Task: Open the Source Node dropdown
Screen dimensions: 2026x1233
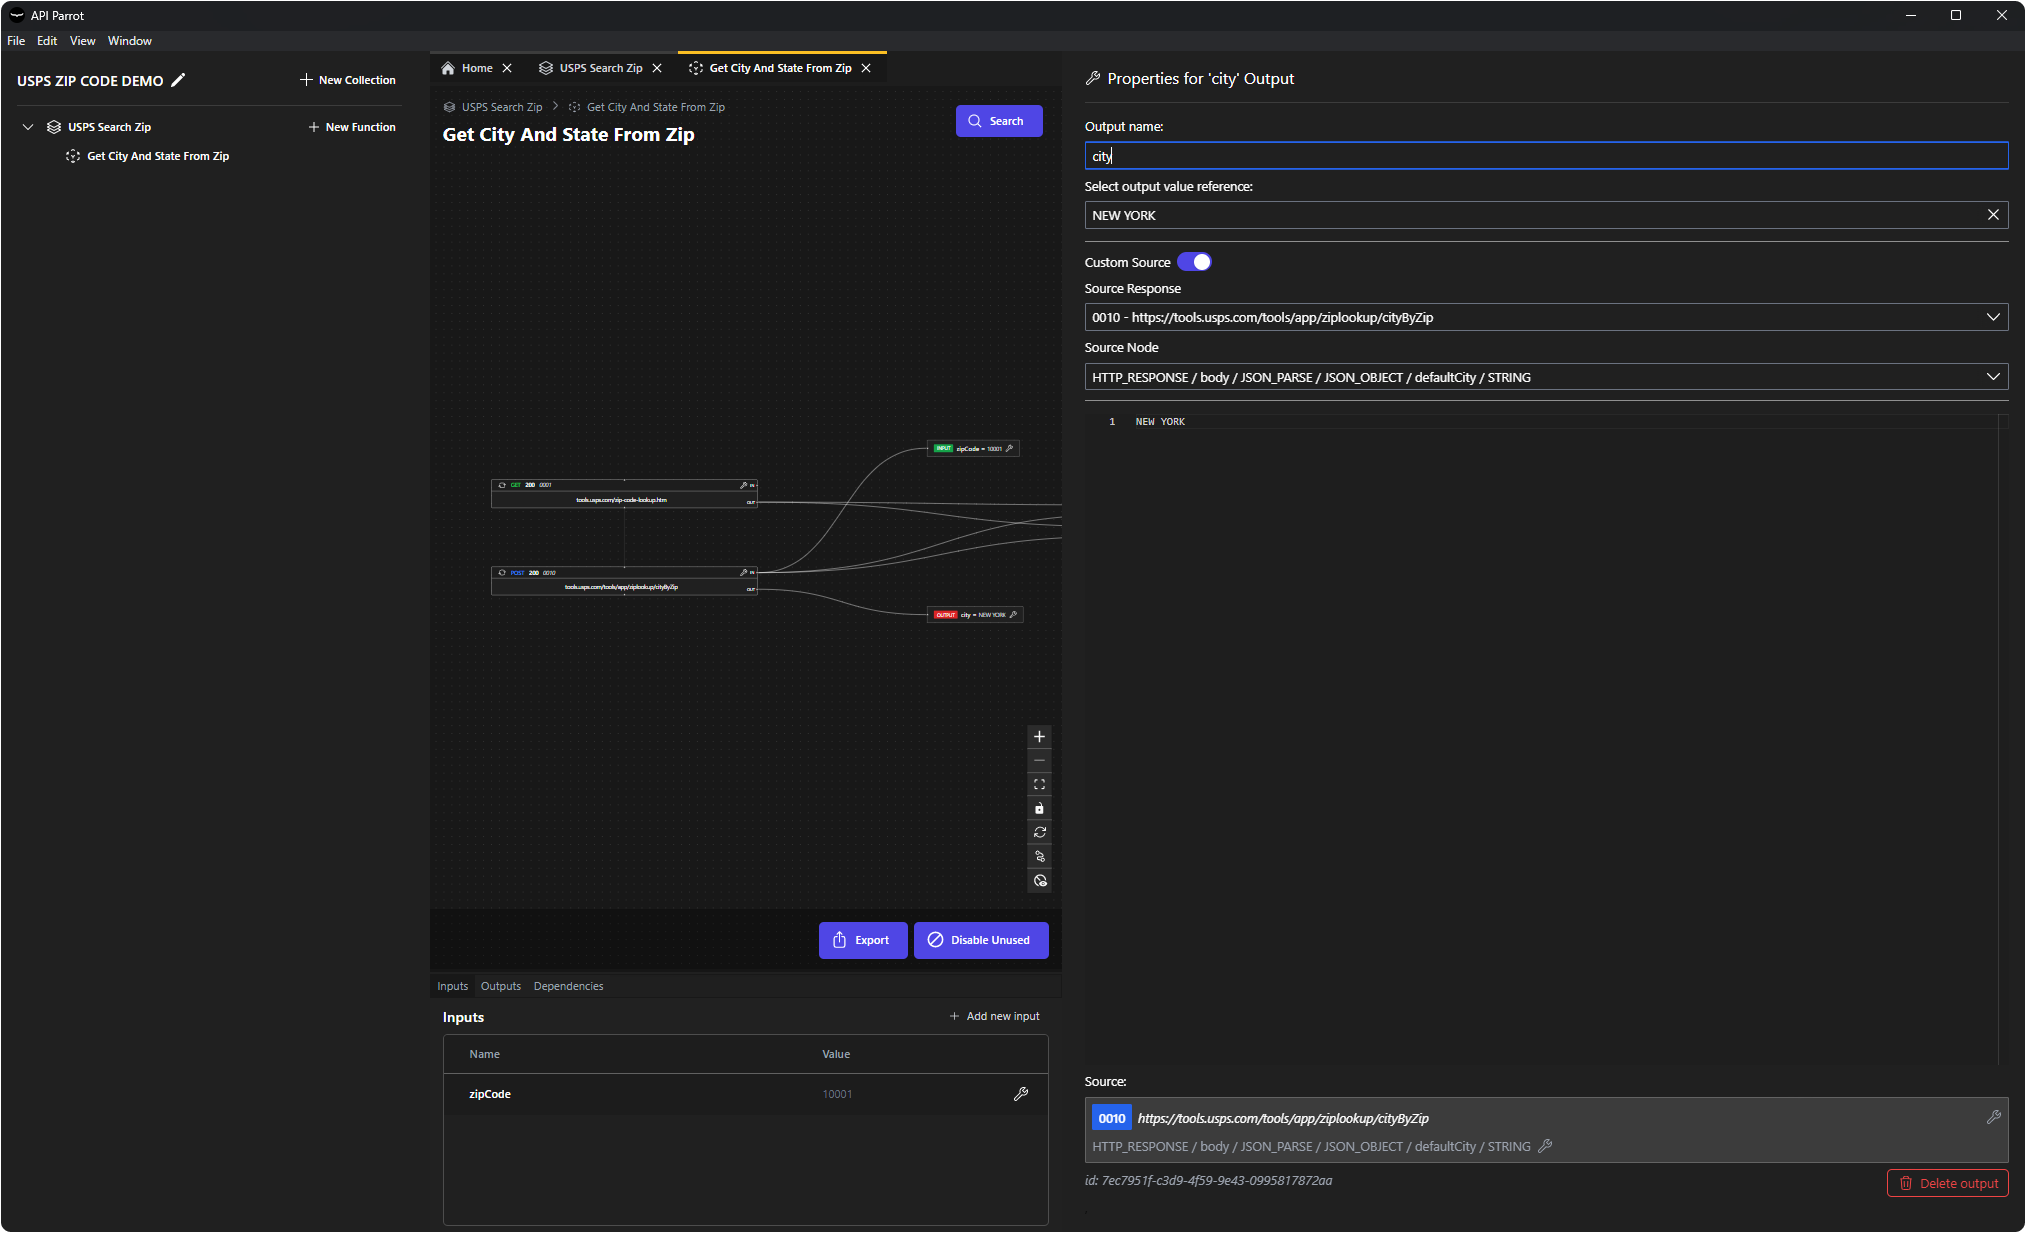Action: pos(1994,376)
